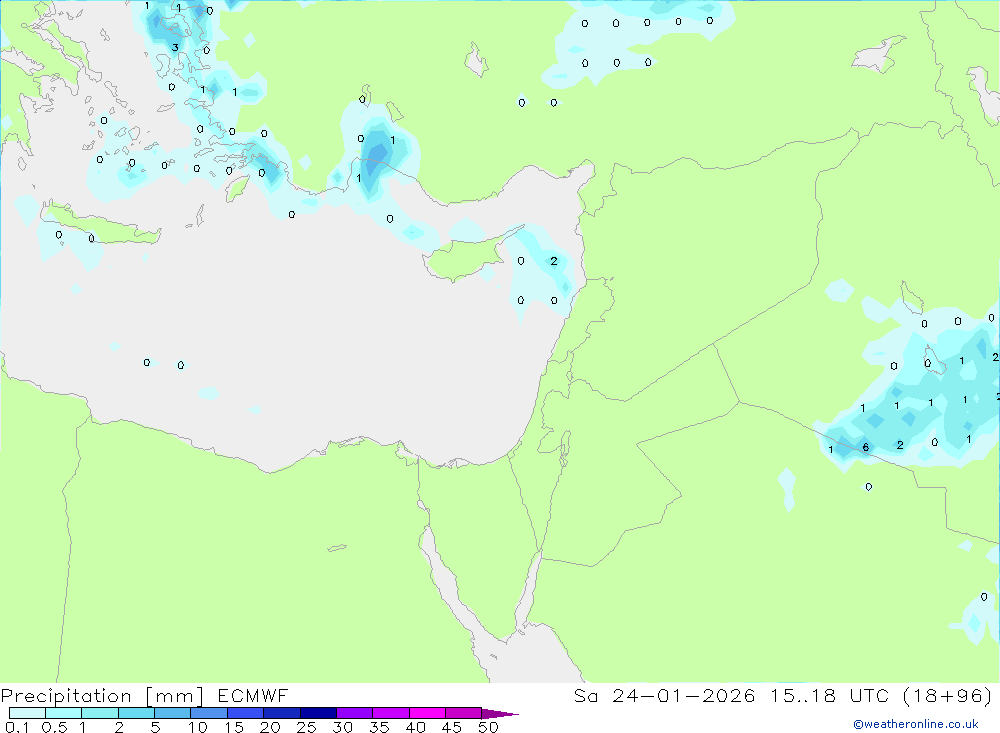Select the 25–30 mm legend swatch
This screenshot has width=1000, height=733.
pyautogui.click(x=318, y=713)
